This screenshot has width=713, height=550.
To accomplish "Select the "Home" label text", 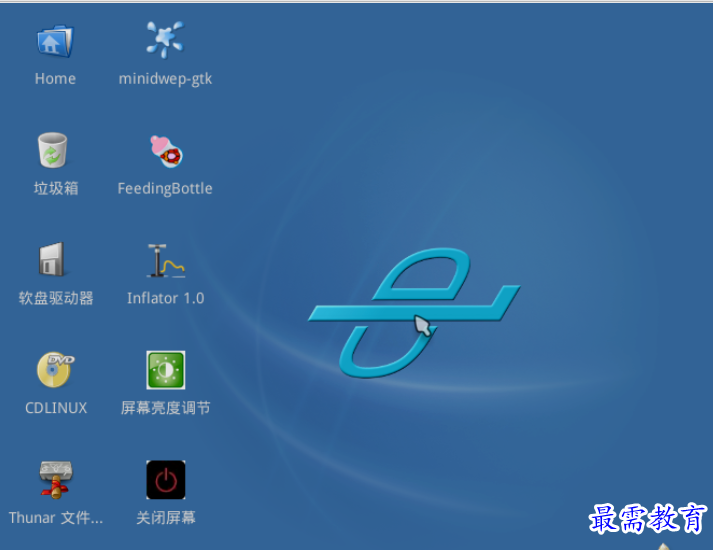I will pyautogui.click(x=55, y=79).
